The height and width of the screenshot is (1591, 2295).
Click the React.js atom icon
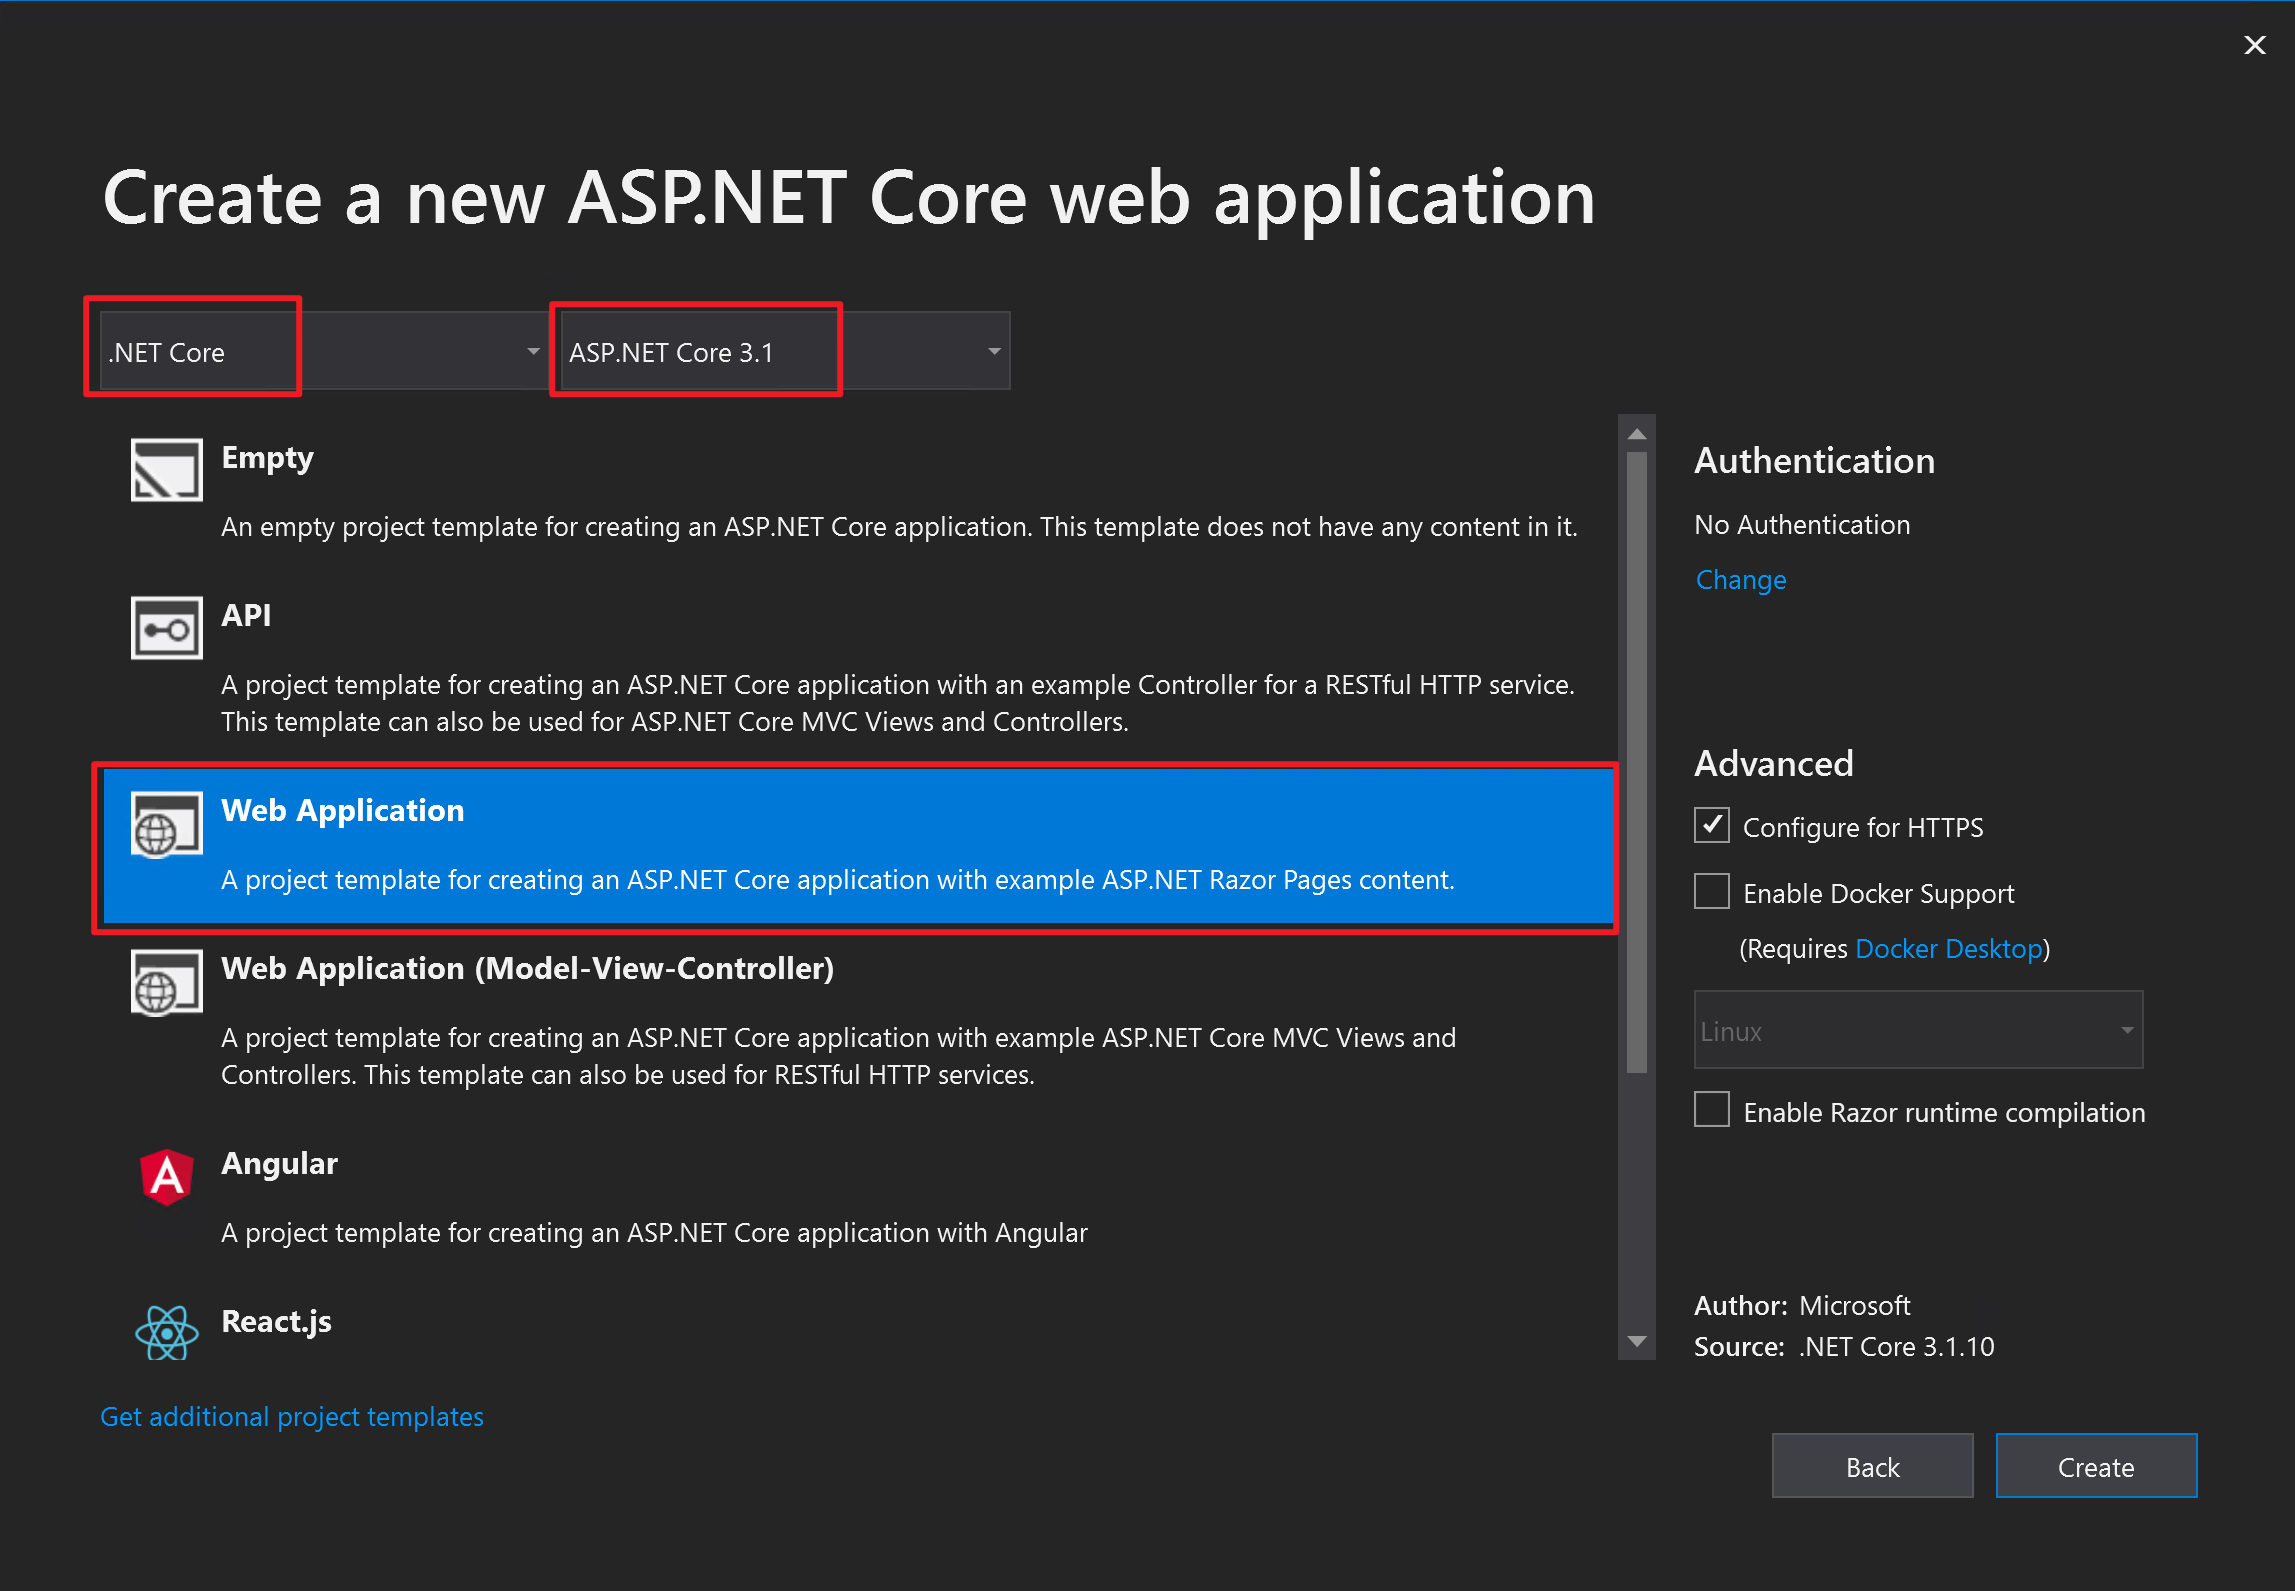point(166,1333)
